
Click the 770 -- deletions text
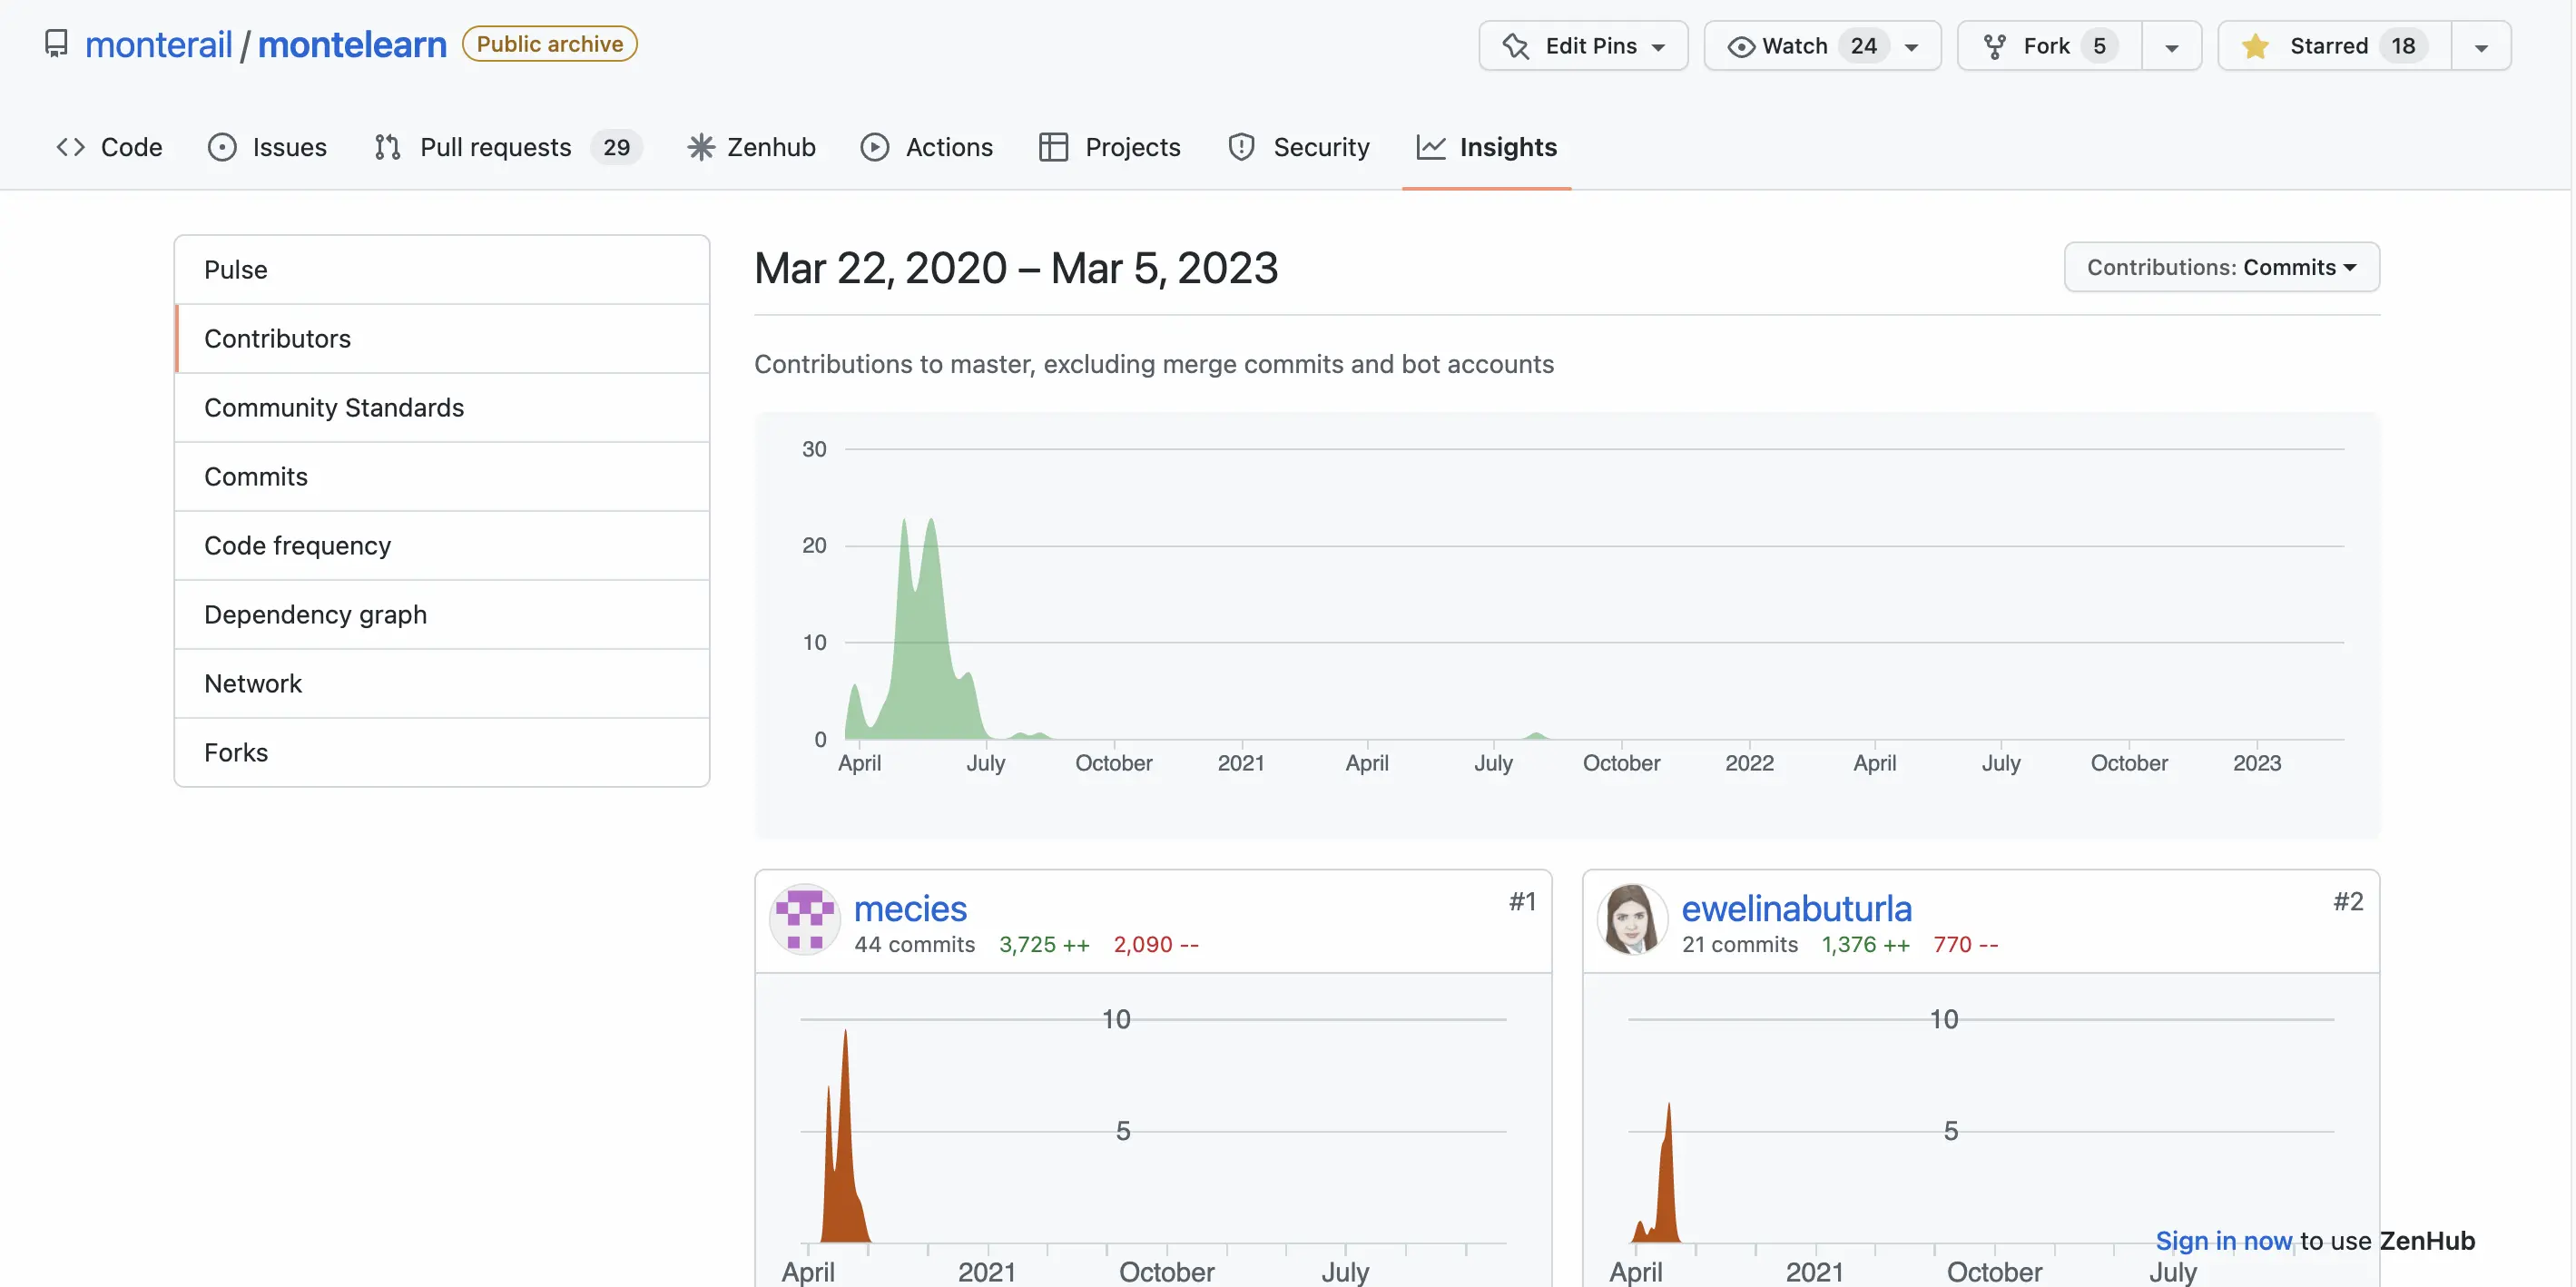pos(1965,944)
